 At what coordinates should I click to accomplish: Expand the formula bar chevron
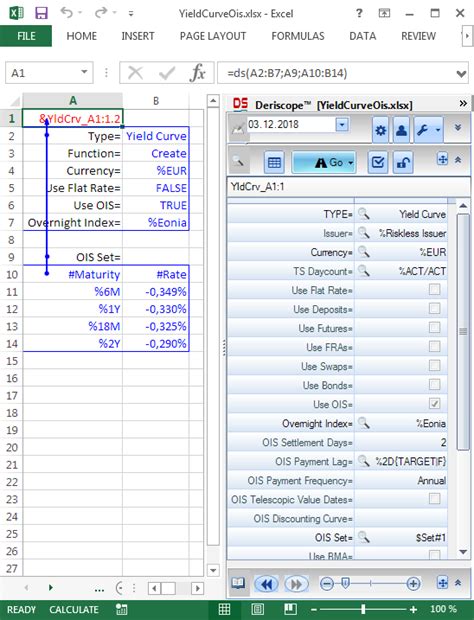click(461, 74)
